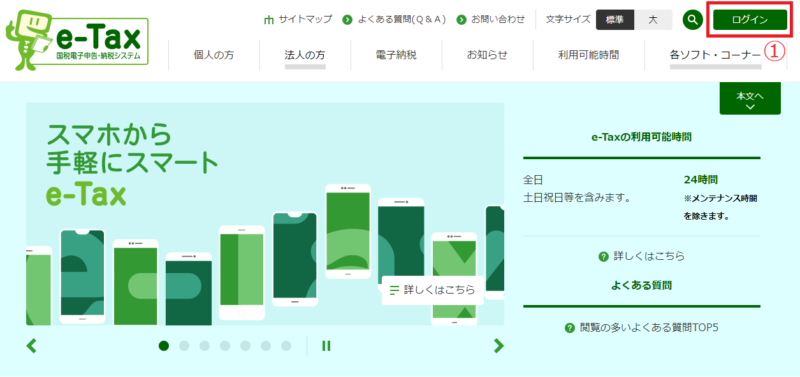
Task: Jump down via 本文へ chevron button
Action: tap(750, 98)
